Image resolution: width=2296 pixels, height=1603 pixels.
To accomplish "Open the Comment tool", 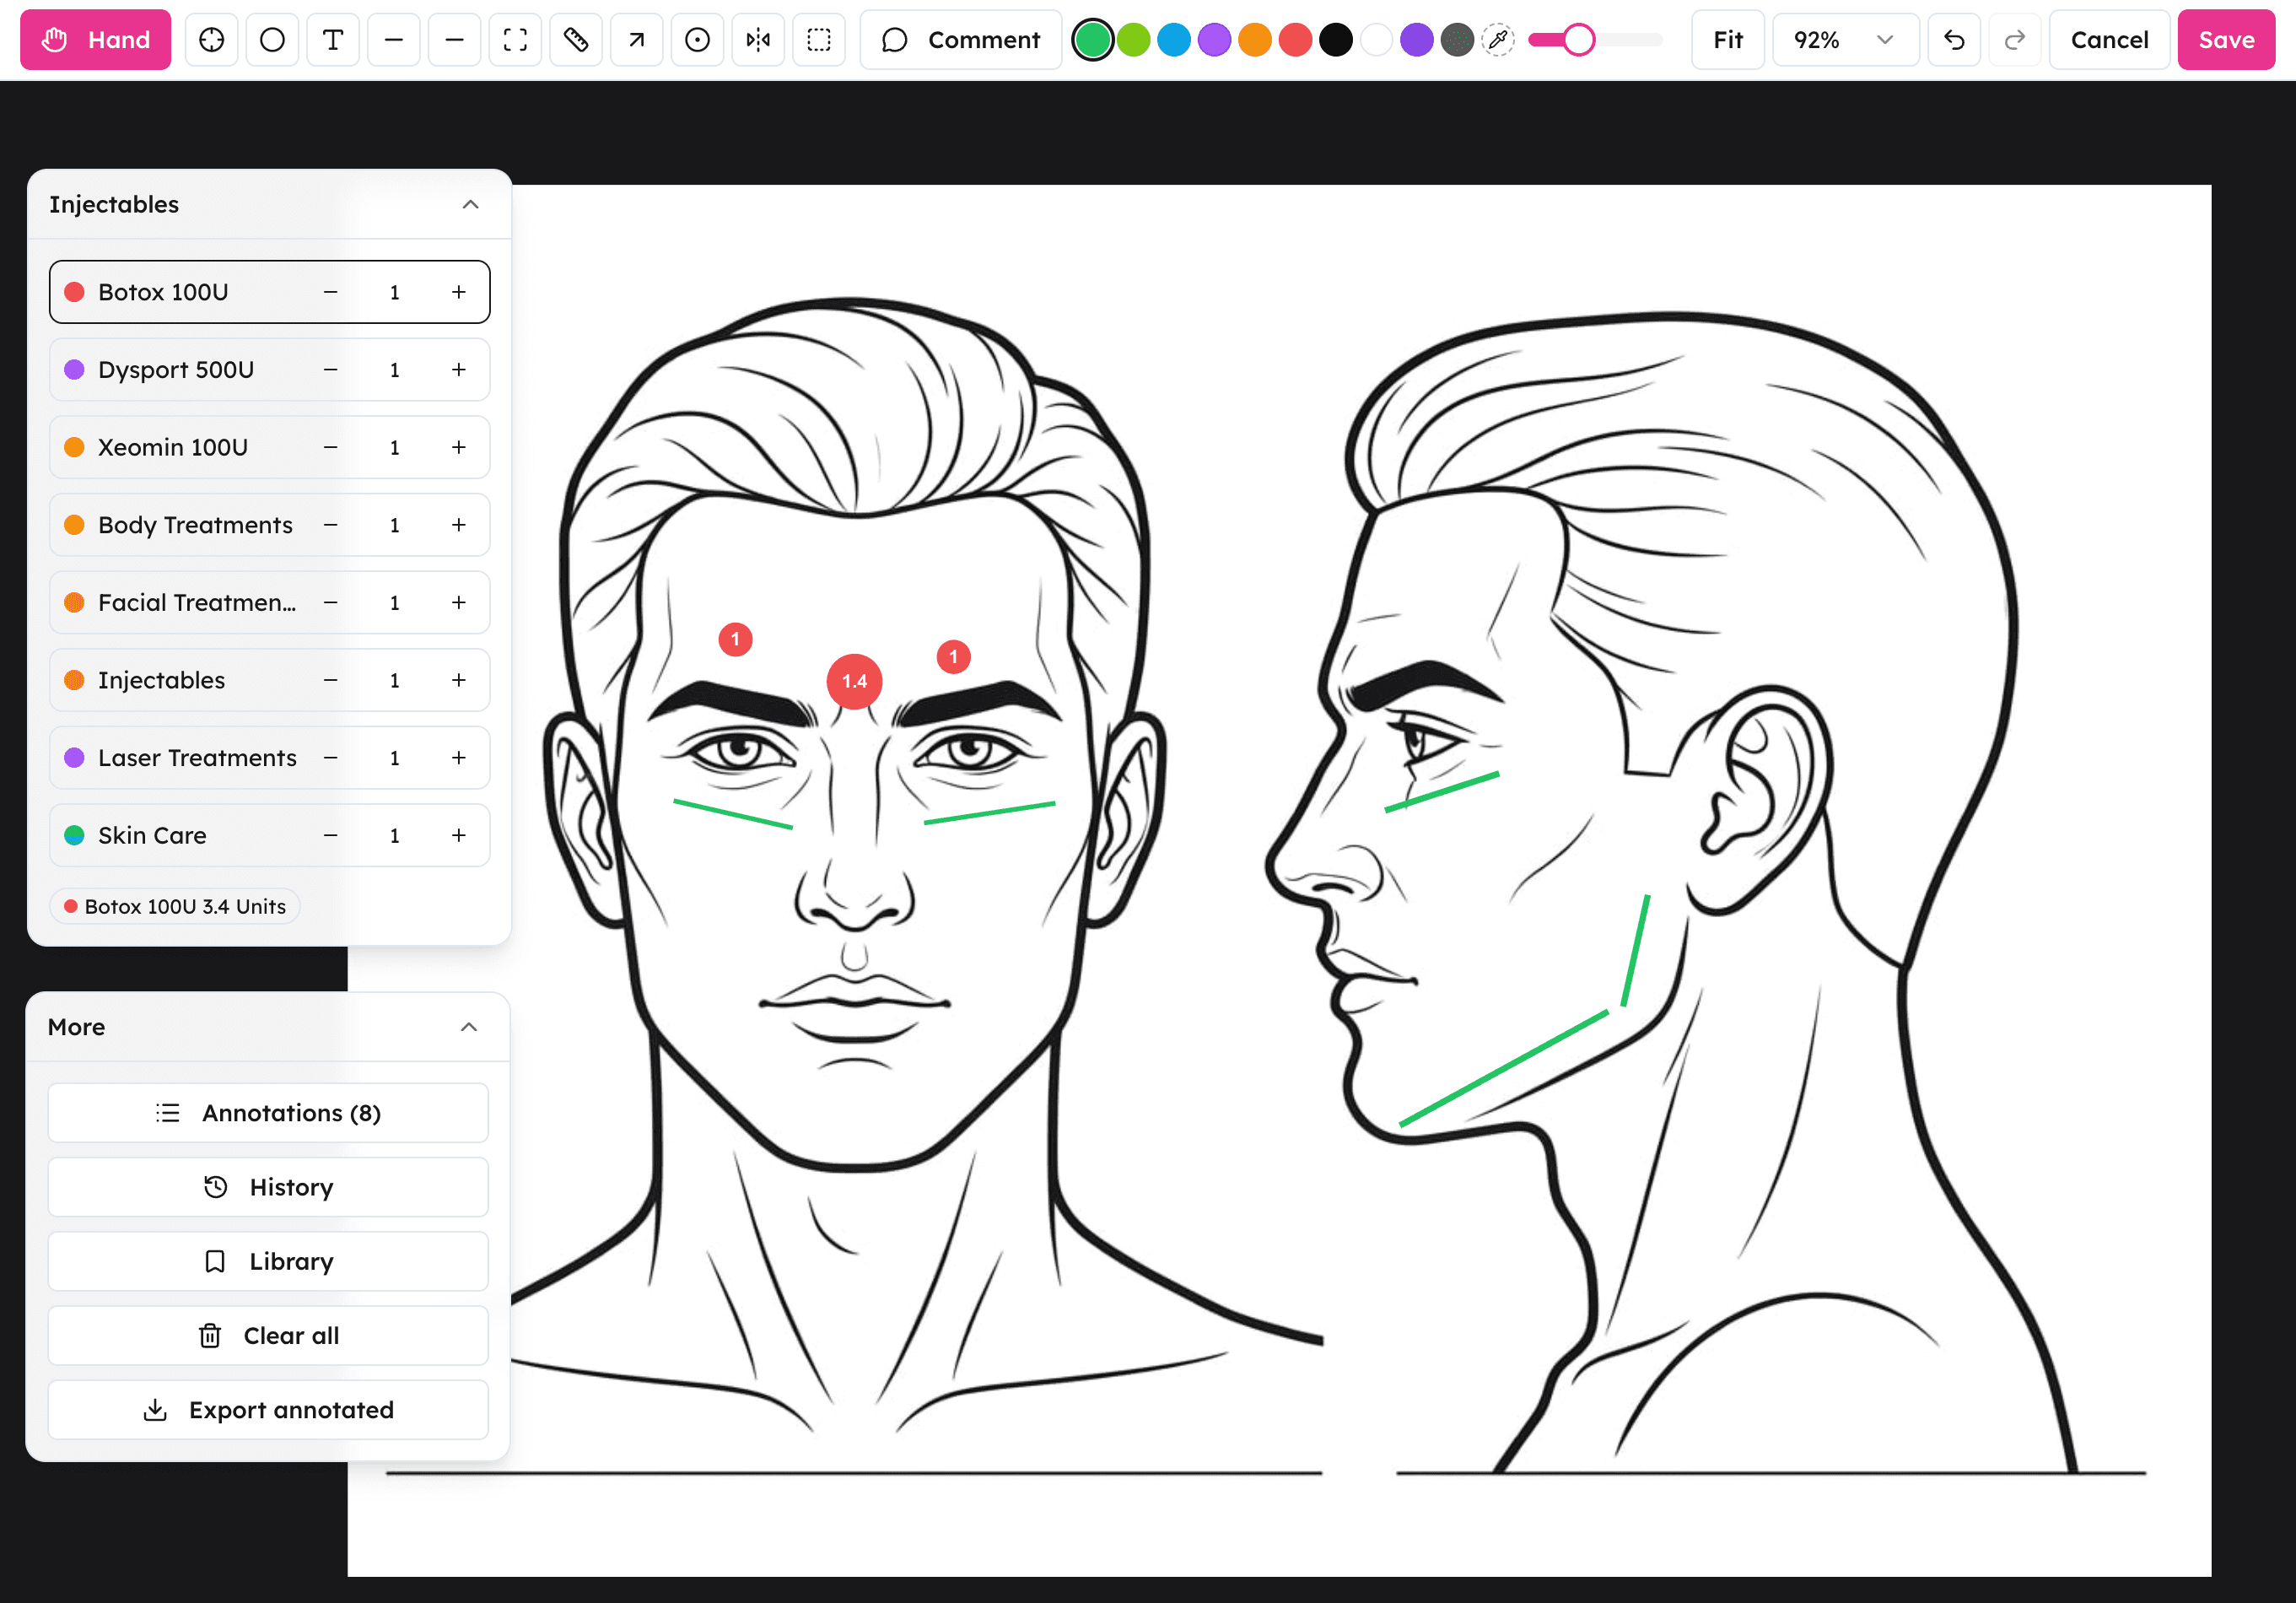I will click(960, 40).
